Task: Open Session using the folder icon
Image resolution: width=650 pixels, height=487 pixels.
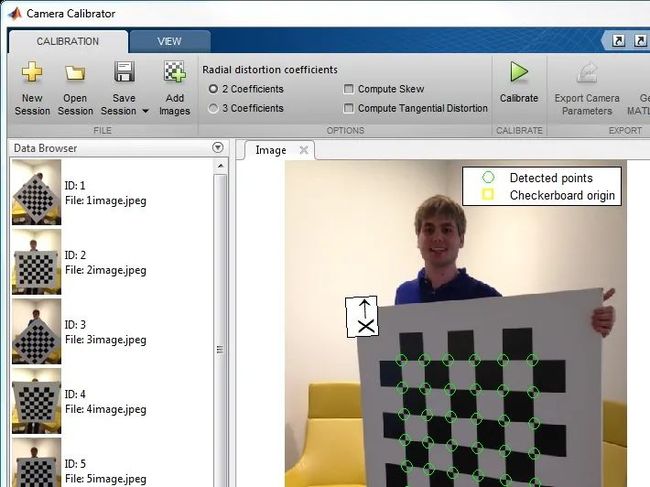Action: [x=75, y=73]
